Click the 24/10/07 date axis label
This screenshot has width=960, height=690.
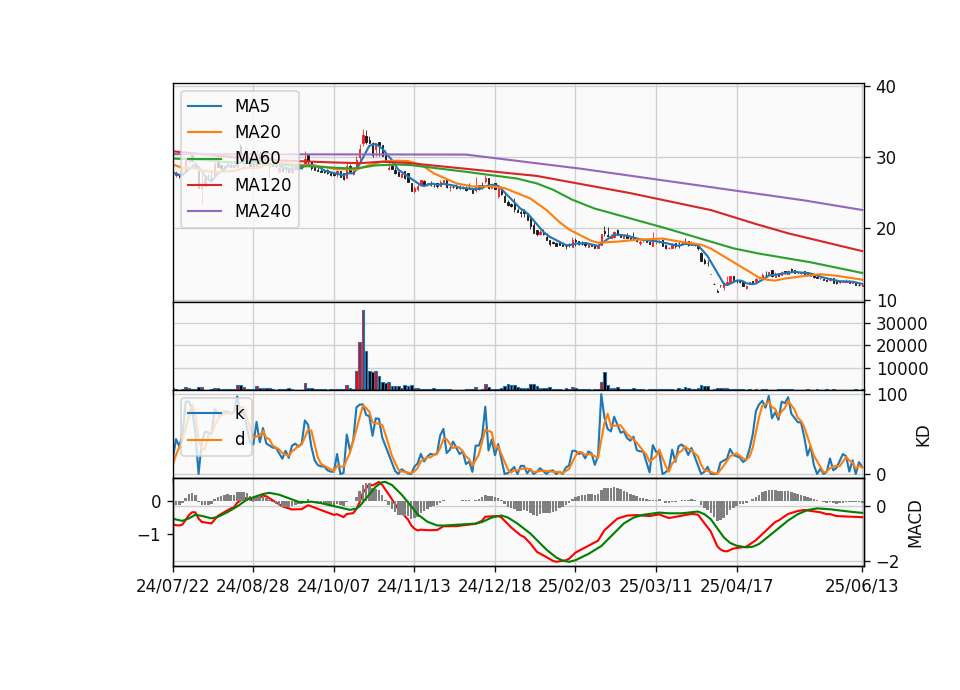tap(334, 586)
